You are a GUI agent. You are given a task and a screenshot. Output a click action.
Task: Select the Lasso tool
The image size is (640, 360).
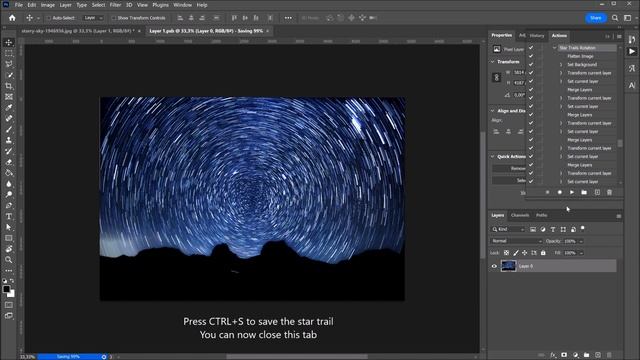pos(9,64)
